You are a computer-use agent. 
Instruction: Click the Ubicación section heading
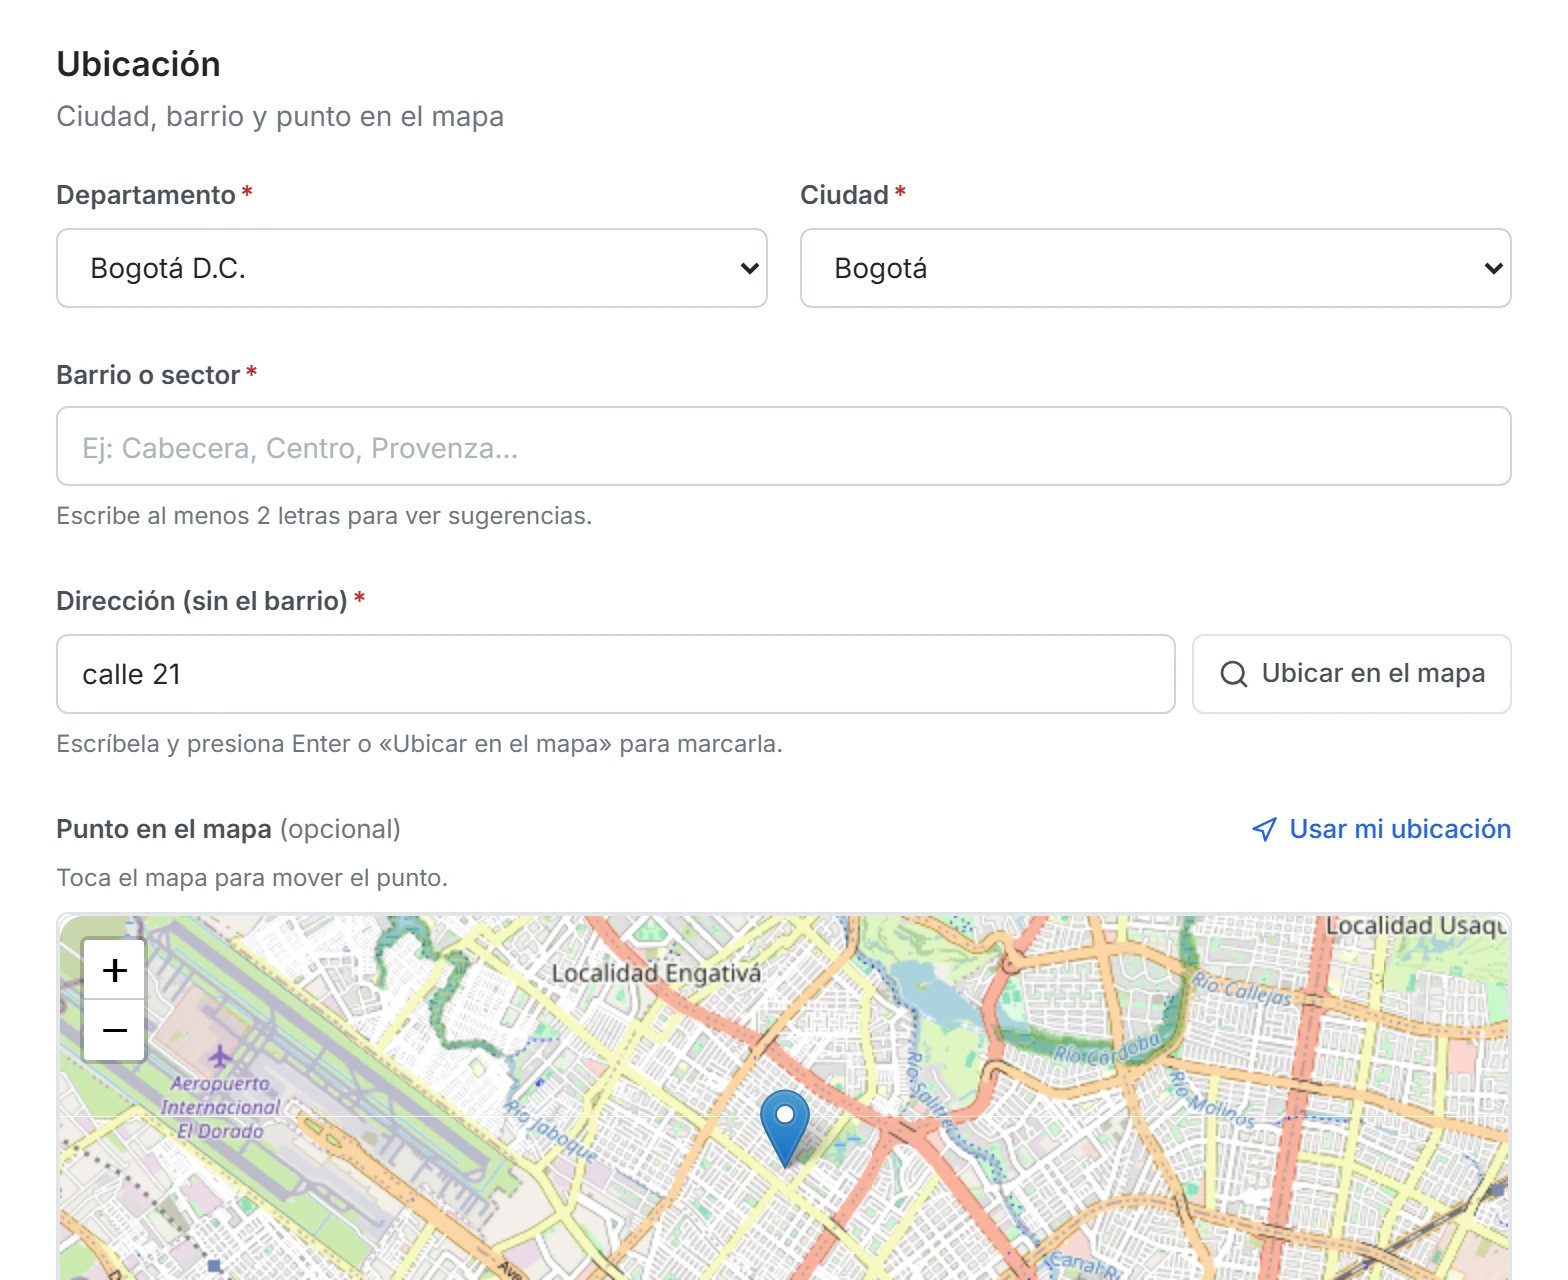tap(139, 64)
